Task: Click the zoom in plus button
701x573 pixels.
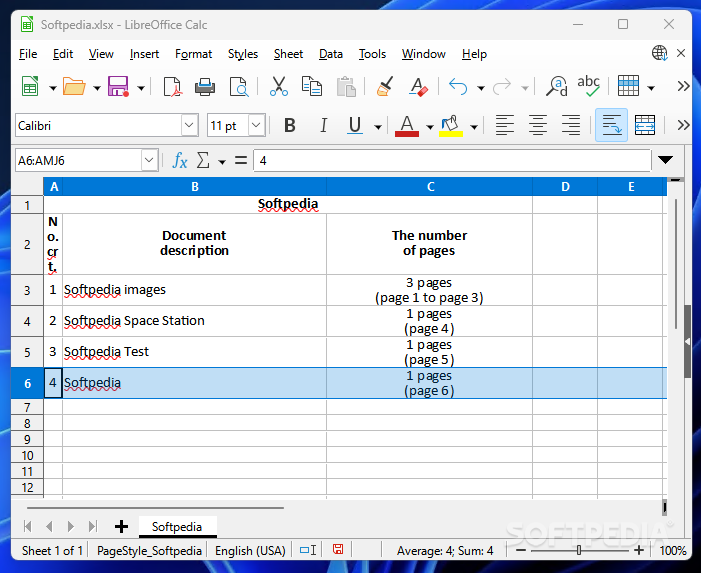Action: point(639,550)
